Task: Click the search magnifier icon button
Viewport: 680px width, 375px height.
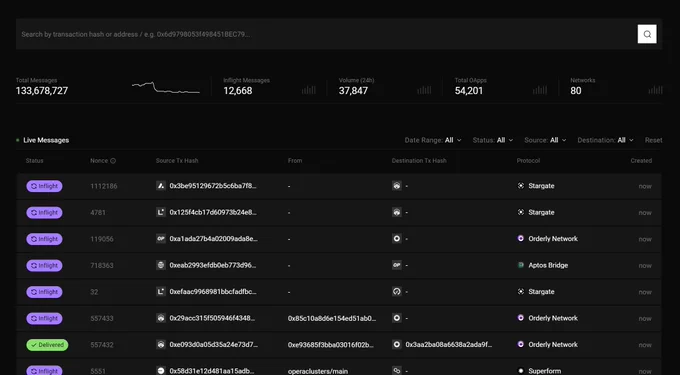Action: click(647, 34)
